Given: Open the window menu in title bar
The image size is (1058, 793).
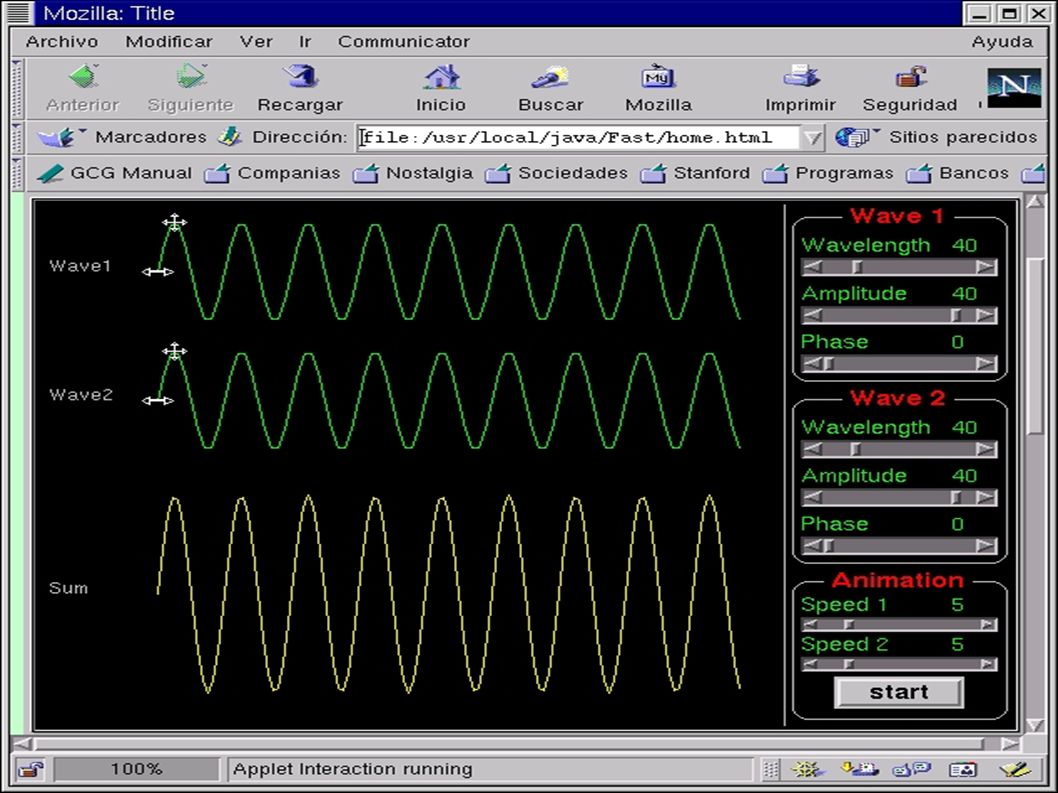Looking at the screenshot, I should 18,12.
